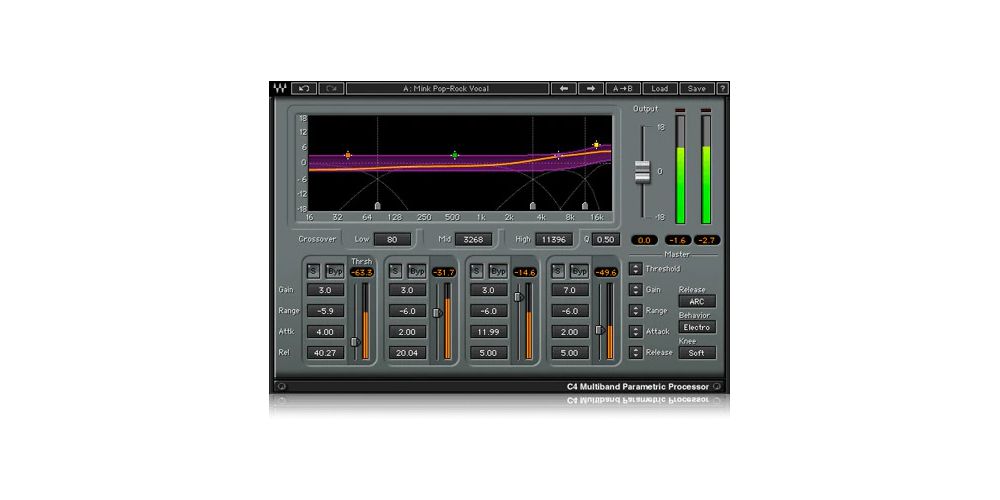Go to previous preset with left arrow
Viewport: 1000px width, 500px height.
pyautogui.click(x=564, y=89)
